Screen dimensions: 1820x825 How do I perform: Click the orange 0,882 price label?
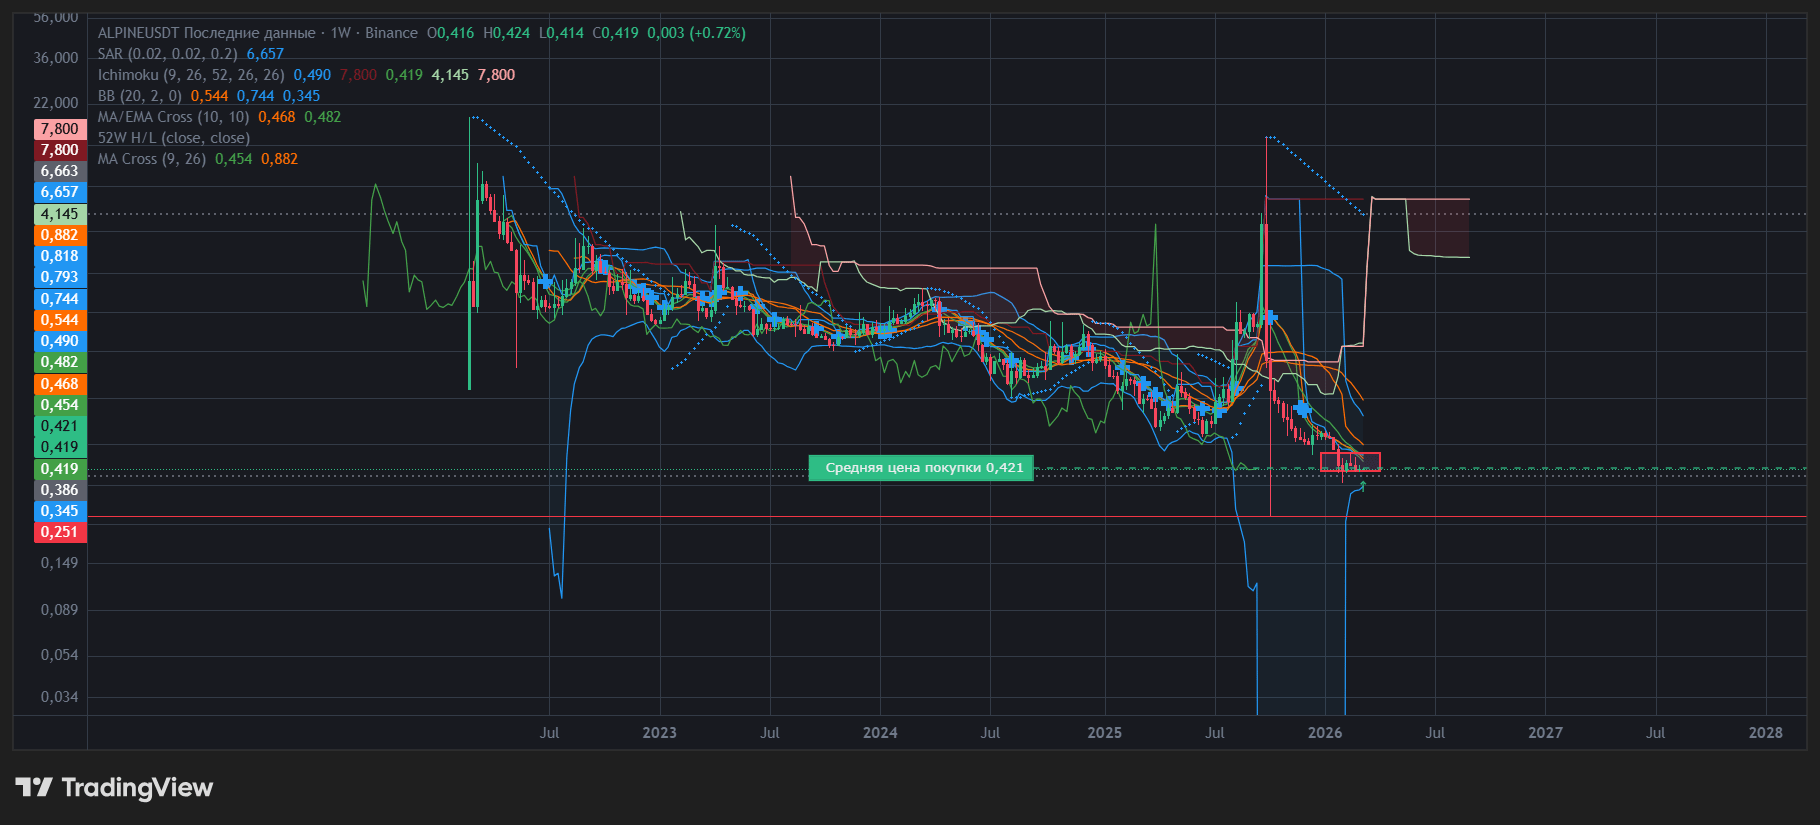click(x=60, y=235)
